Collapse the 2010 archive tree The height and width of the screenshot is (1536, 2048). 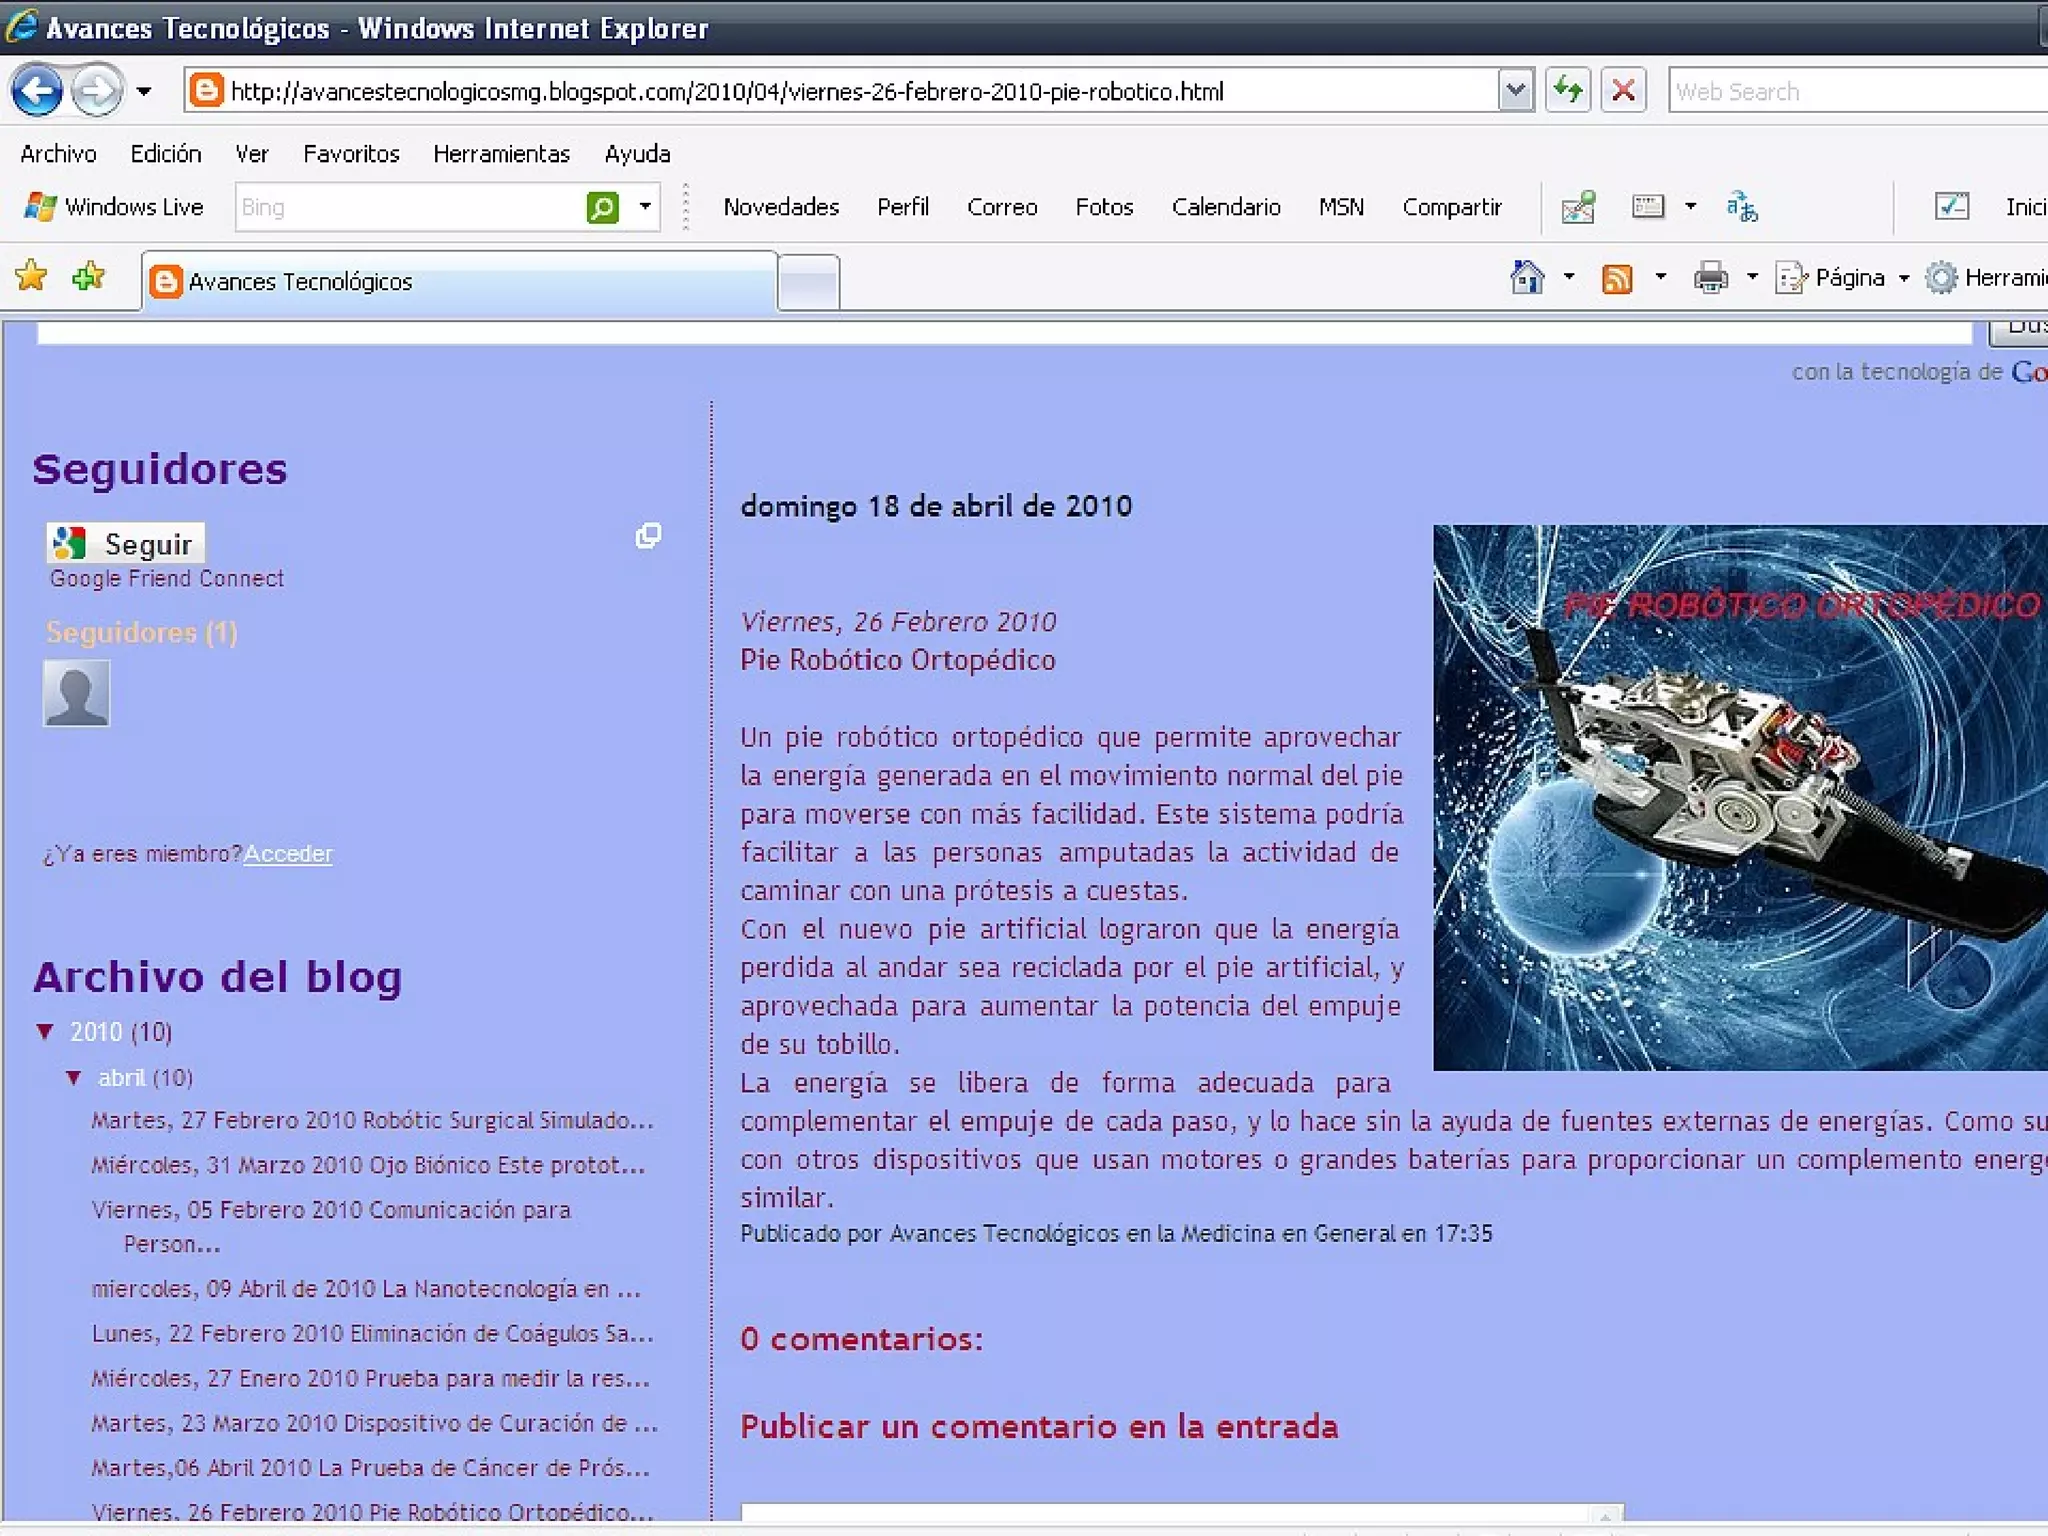click(45, 1031)
